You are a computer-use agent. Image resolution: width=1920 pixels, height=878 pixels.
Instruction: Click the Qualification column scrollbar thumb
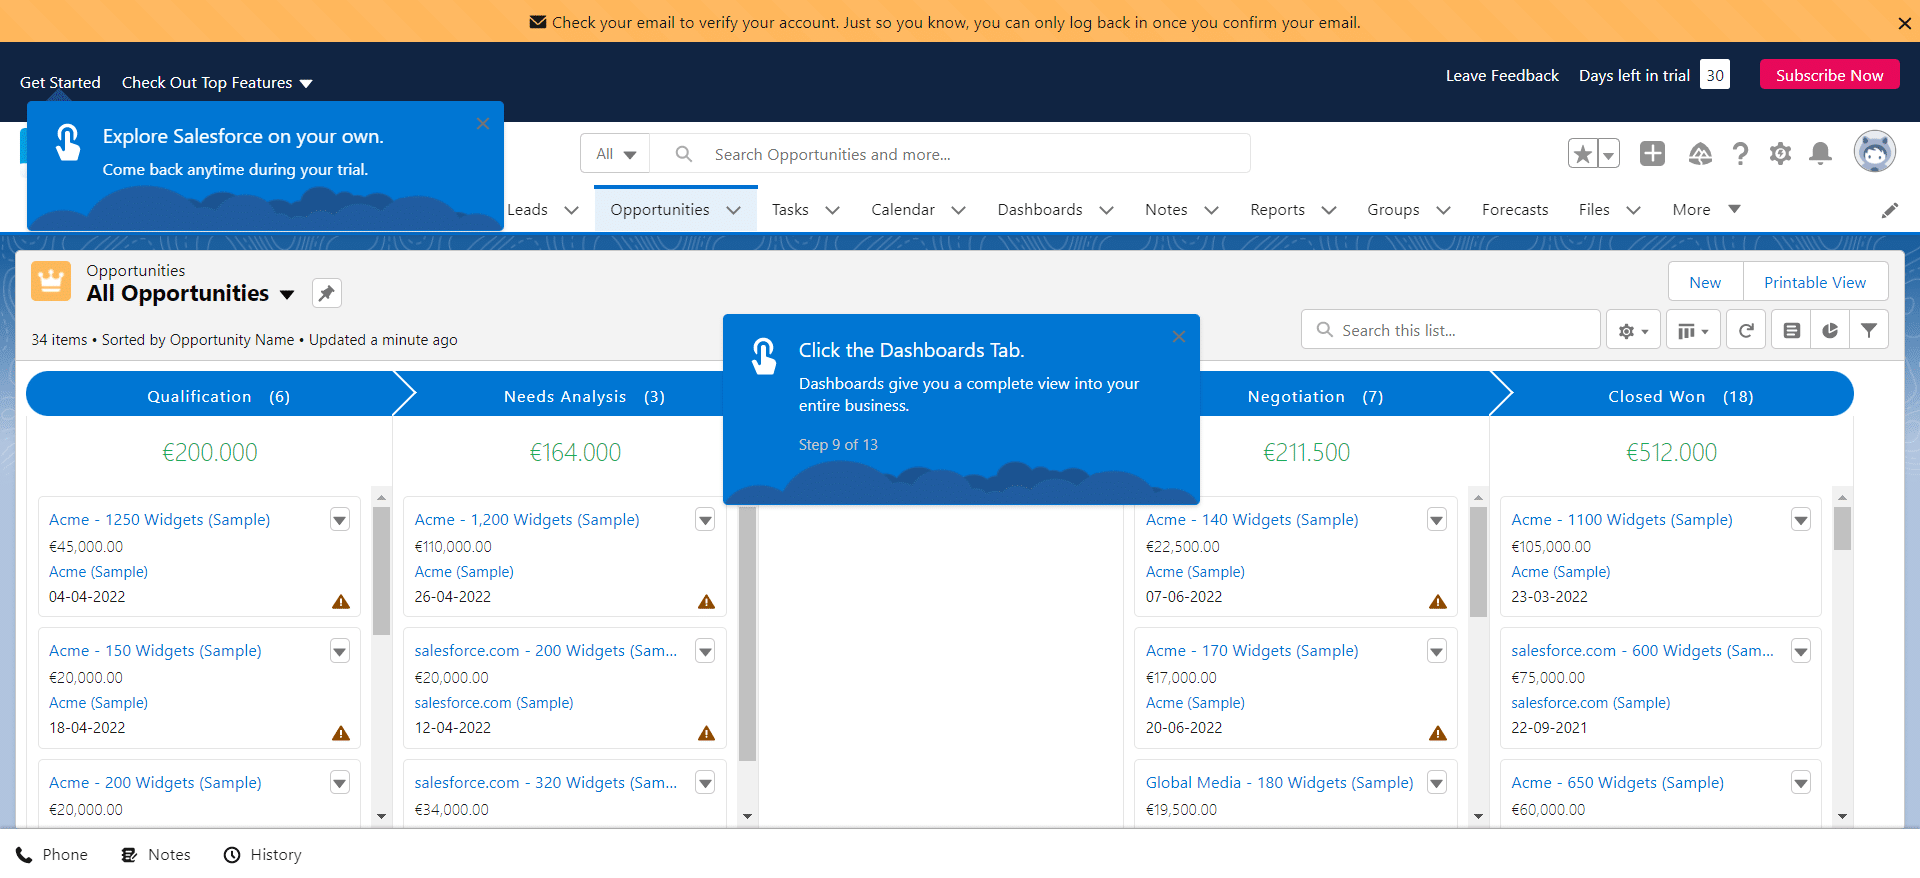(x=381, y=571)
